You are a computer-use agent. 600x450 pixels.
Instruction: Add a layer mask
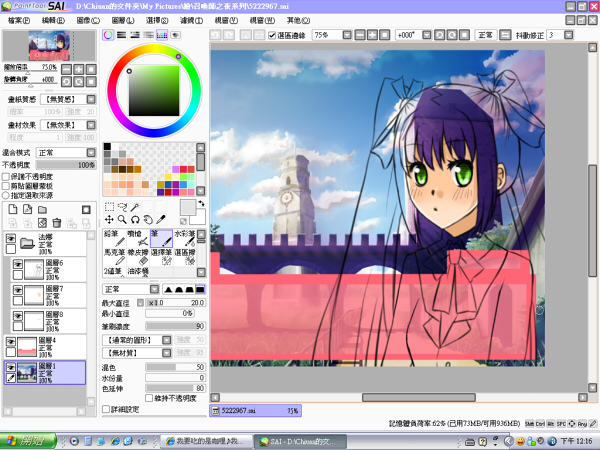coord(86,209)
